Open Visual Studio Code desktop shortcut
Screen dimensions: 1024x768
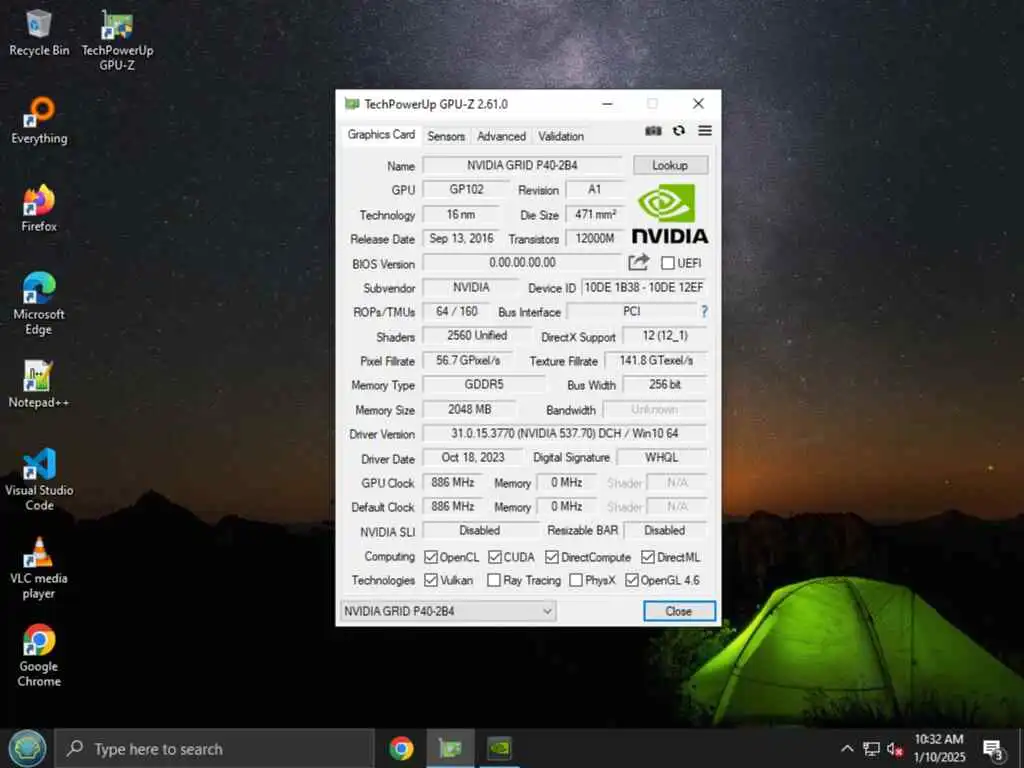point(39,480)
